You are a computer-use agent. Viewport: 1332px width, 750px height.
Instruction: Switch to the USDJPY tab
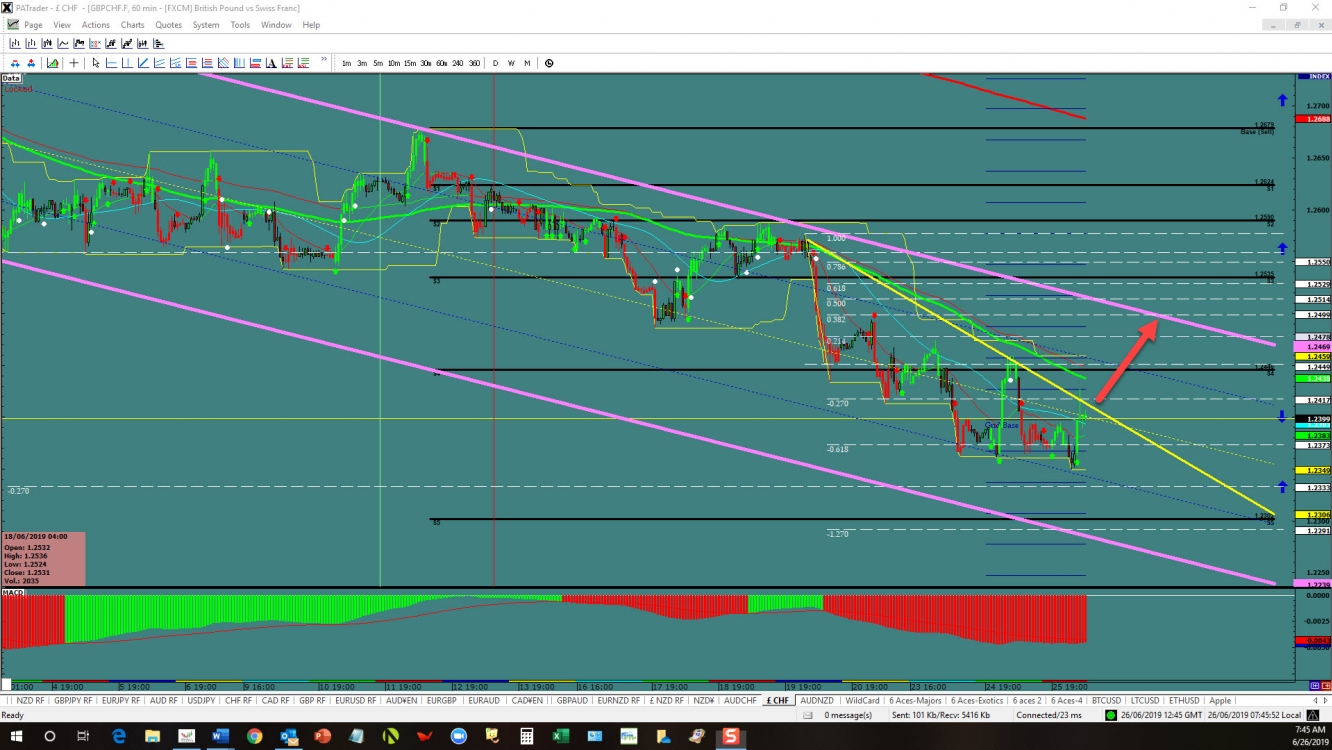point(201,700)
